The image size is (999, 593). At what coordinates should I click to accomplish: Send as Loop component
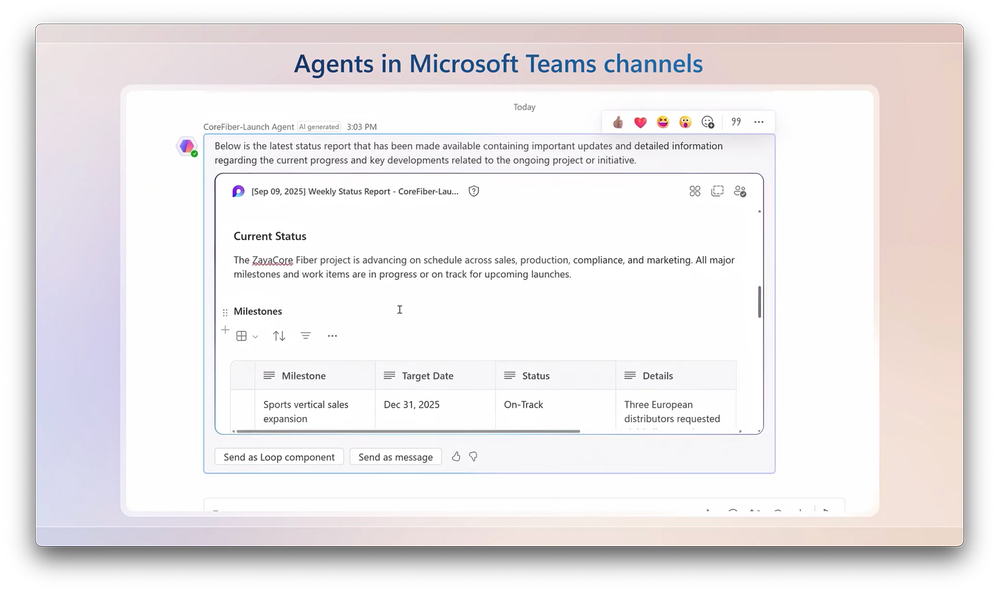[279, 457]
